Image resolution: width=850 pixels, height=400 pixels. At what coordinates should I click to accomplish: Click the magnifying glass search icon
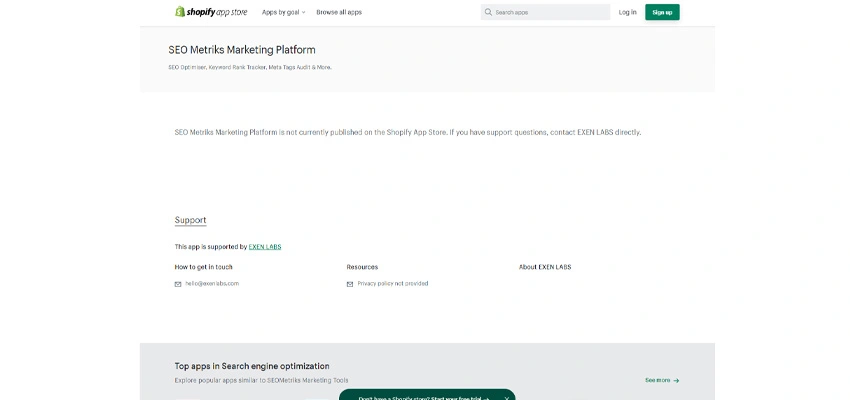[488, 13]
